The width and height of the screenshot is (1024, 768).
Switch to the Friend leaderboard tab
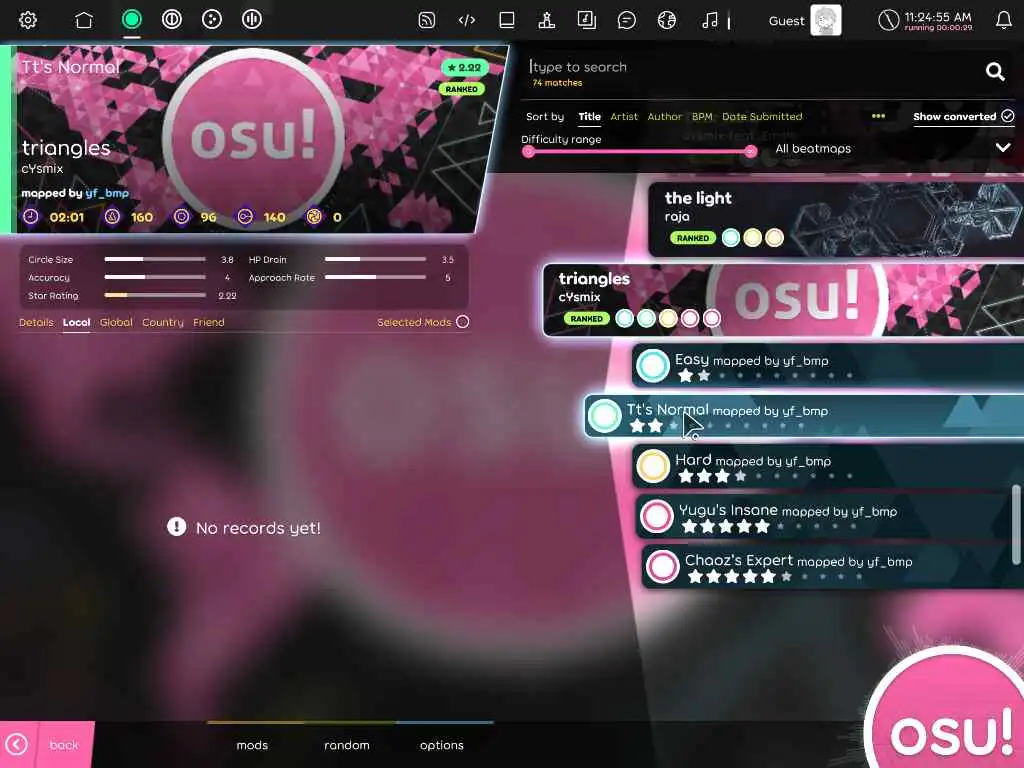pos(208,322)
